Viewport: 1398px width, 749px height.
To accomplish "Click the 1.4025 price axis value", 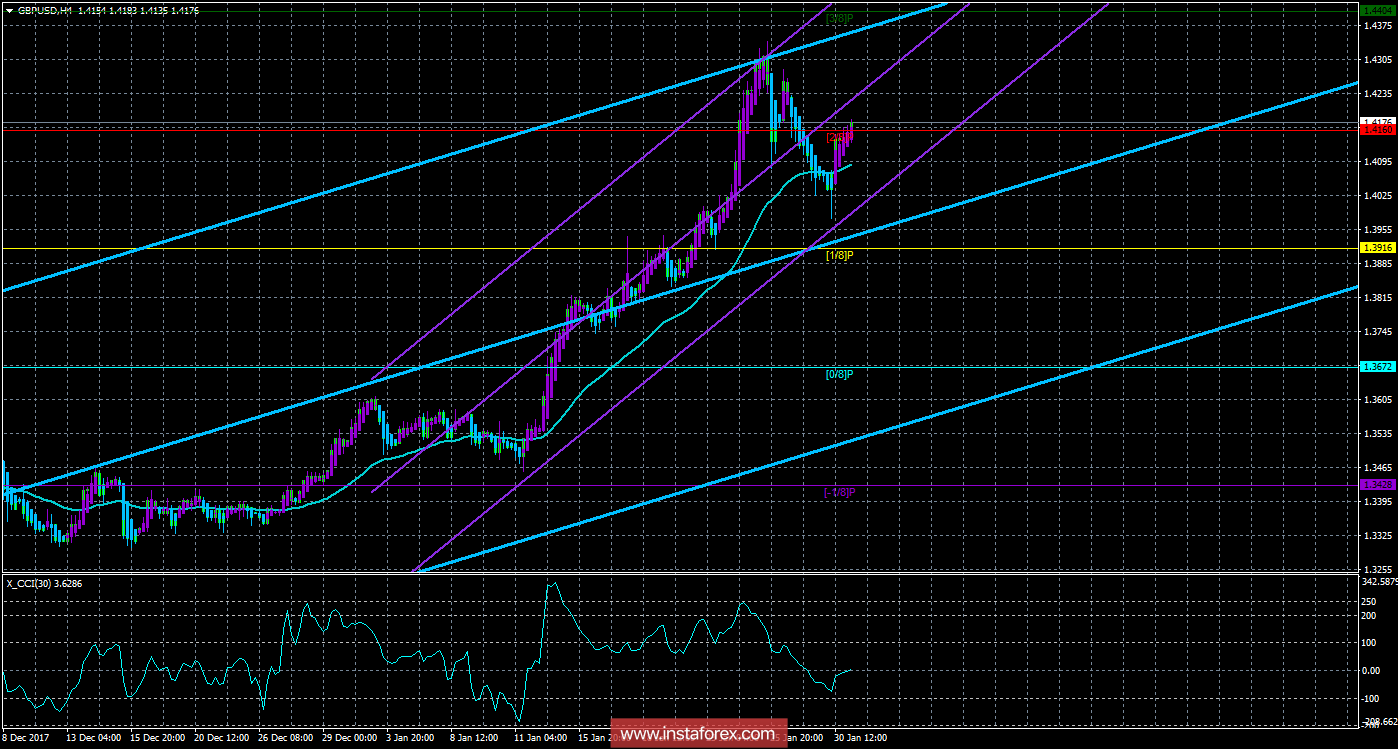I will click(x=1376, y=195).
